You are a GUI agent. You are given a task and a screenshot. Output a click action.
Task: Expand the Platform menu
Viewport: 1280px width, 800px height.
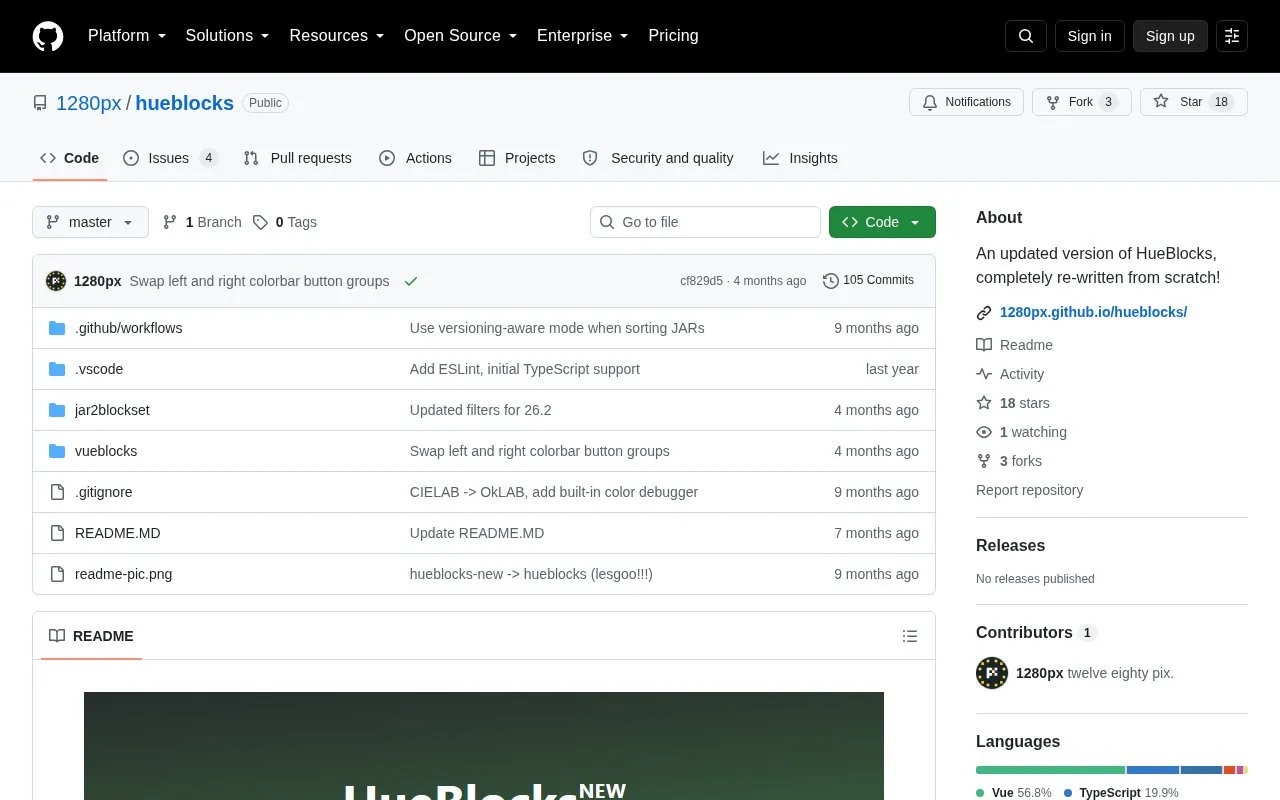pos(127,36)
